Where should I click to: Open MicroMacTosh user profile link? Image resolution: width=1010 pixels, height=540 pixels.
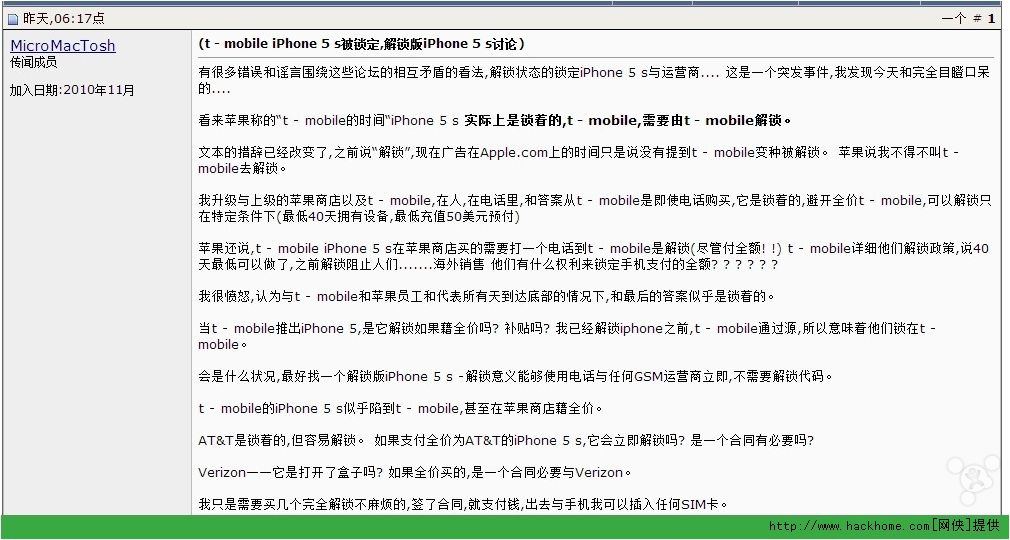coord(62,46)
